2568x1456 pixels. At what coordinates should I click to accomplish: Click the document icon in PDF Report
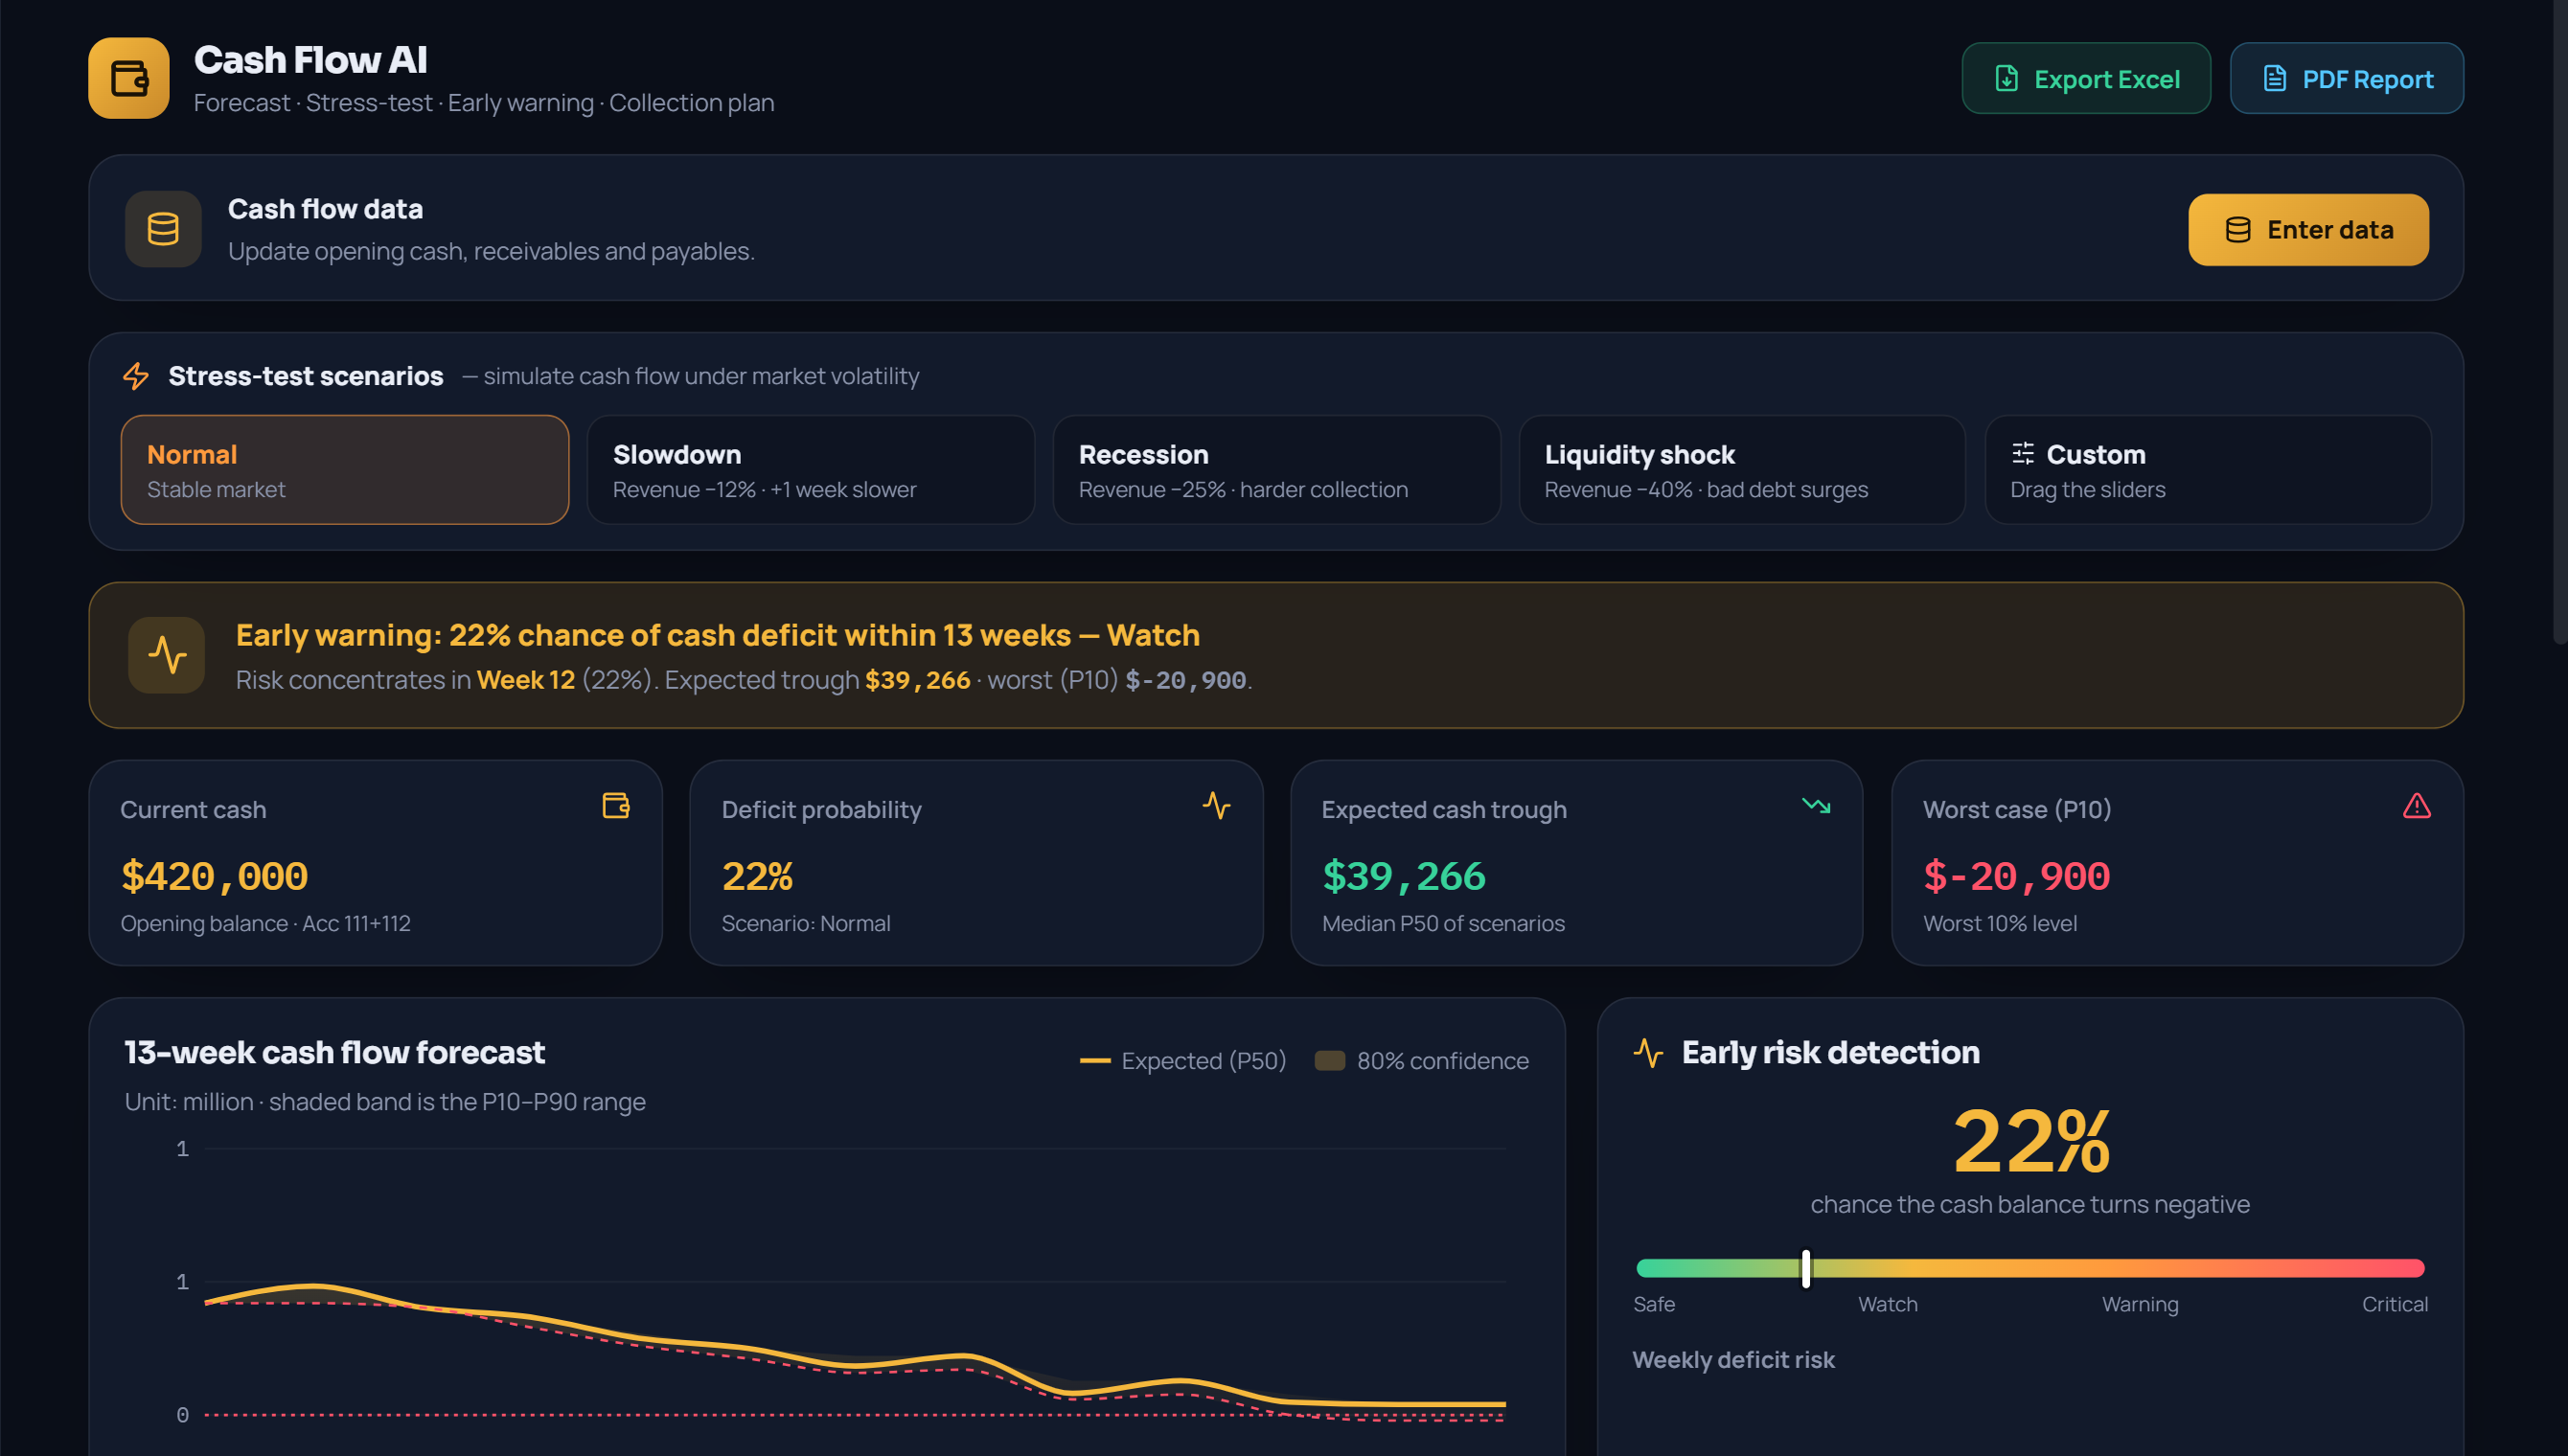2274,79
